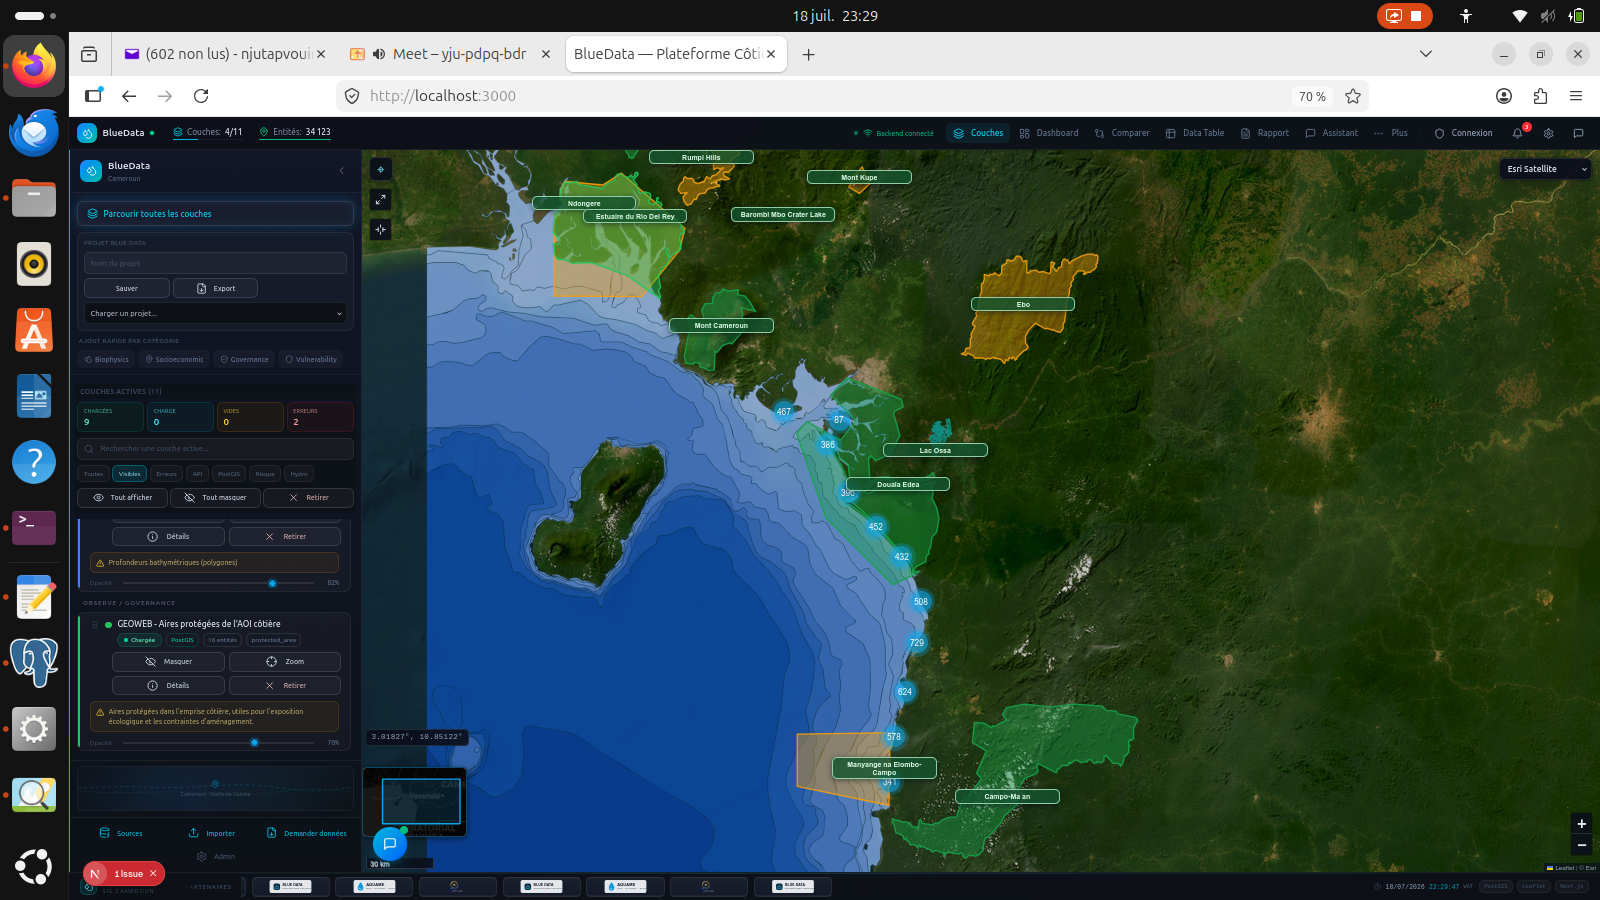Open the Charger un projet dropdown
Viewport: 1600px width, 900px height.
point(215,314)
